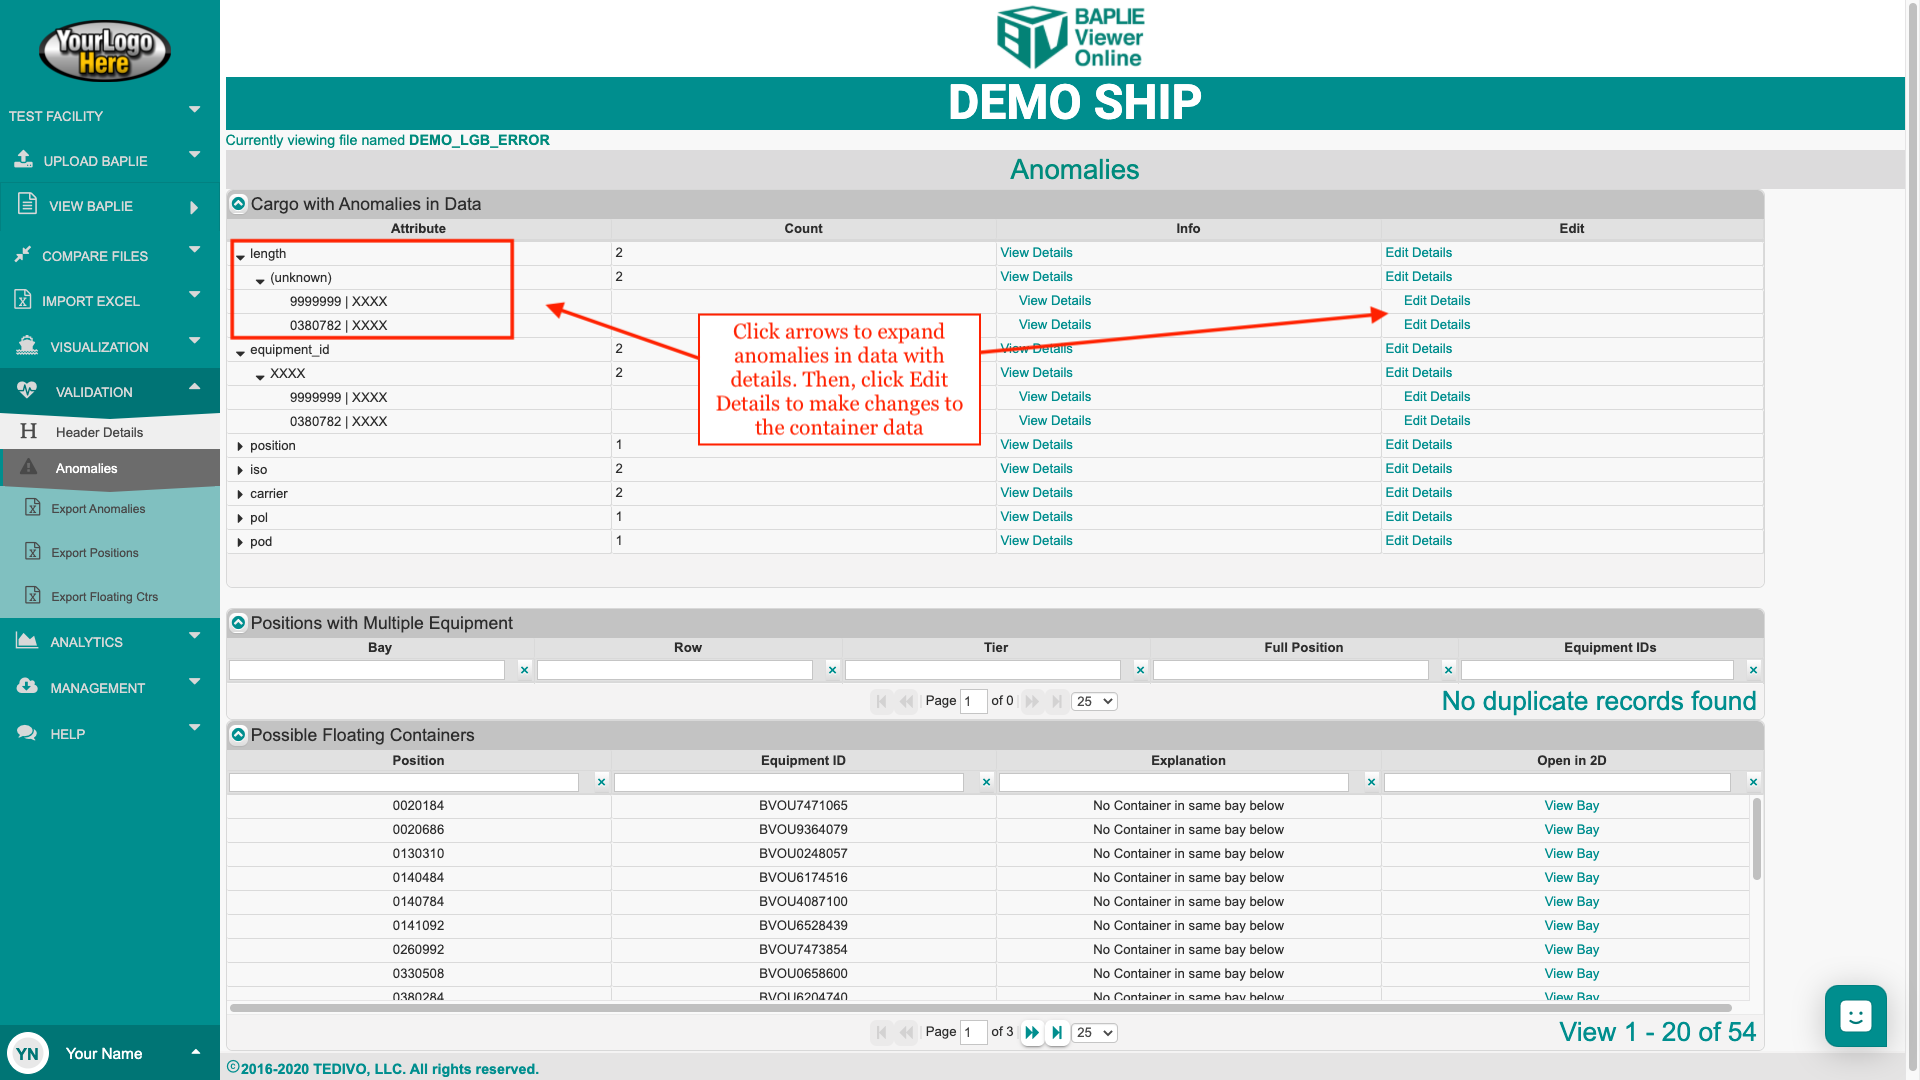
Task: Open the chat assistant smiley widget
Action: (1855, 1016)
